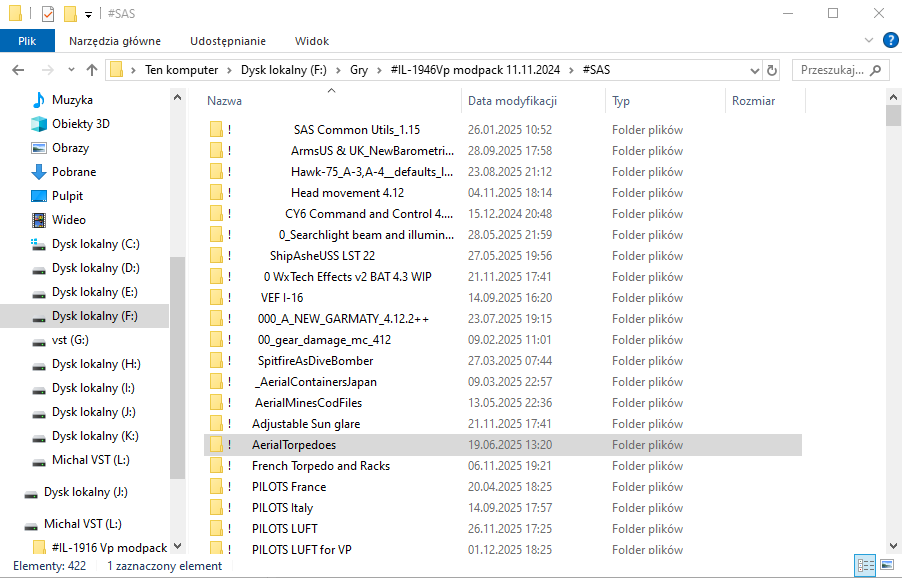Click the Adjustable Sun glare folder icon
The width and height of the screenshot is (902, 578).
216,424
